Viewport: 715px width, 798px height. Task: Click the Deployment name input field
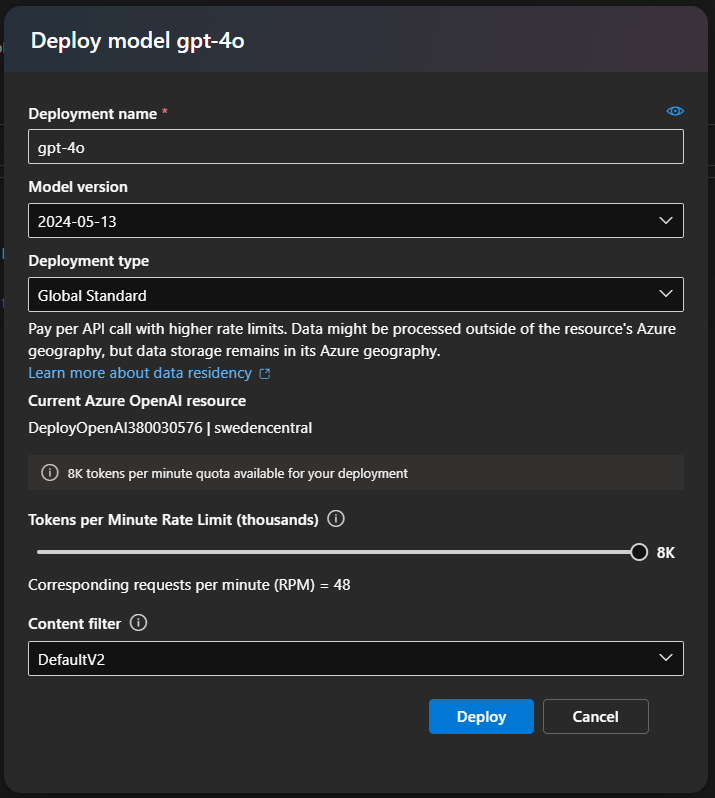356,147
